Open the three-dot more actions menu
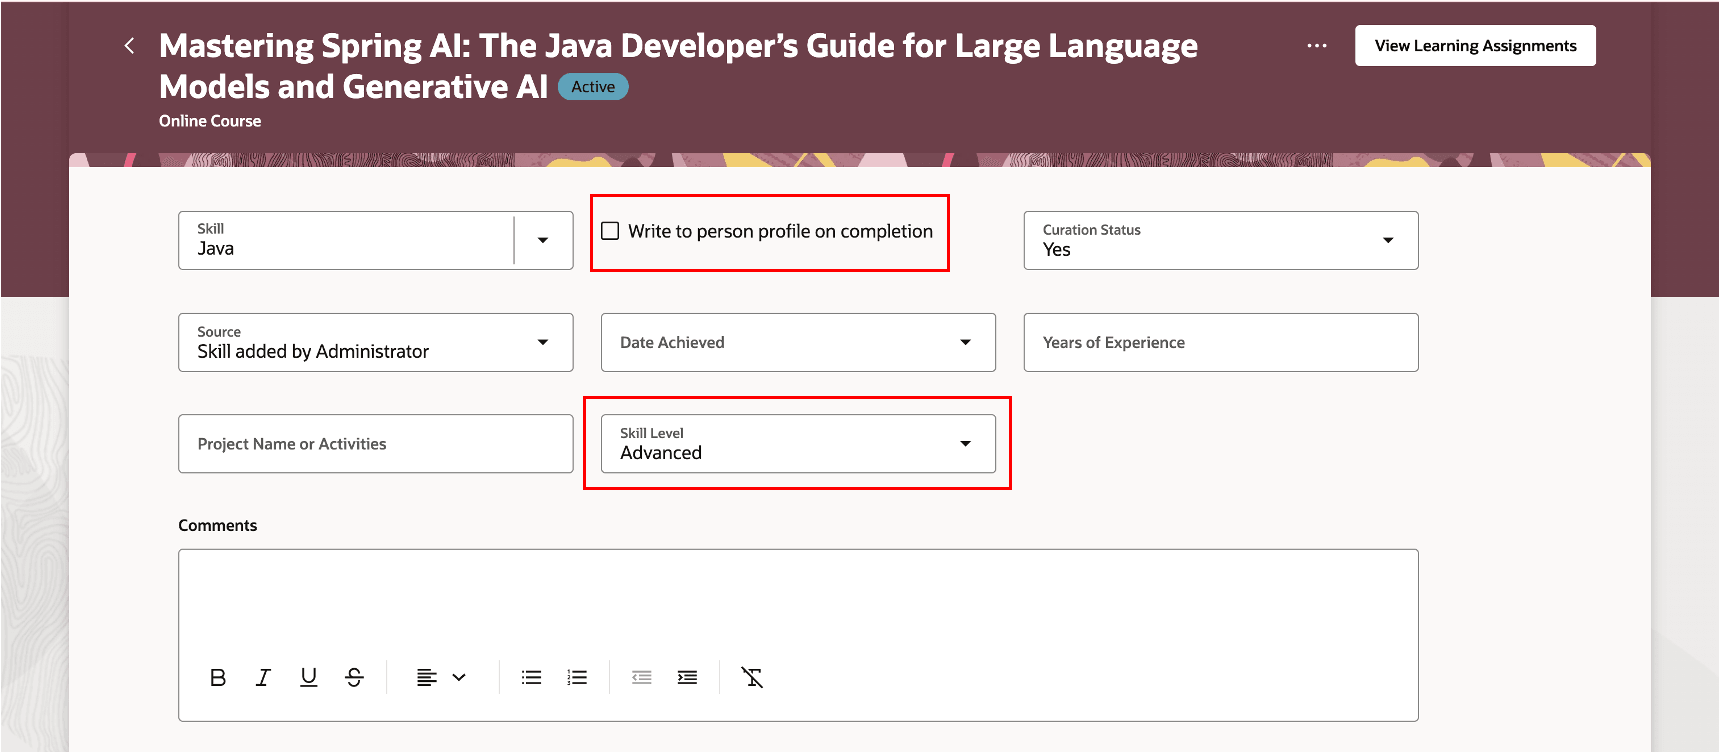The width and height of the screenshot is (1720, 752). [1317, 46]
